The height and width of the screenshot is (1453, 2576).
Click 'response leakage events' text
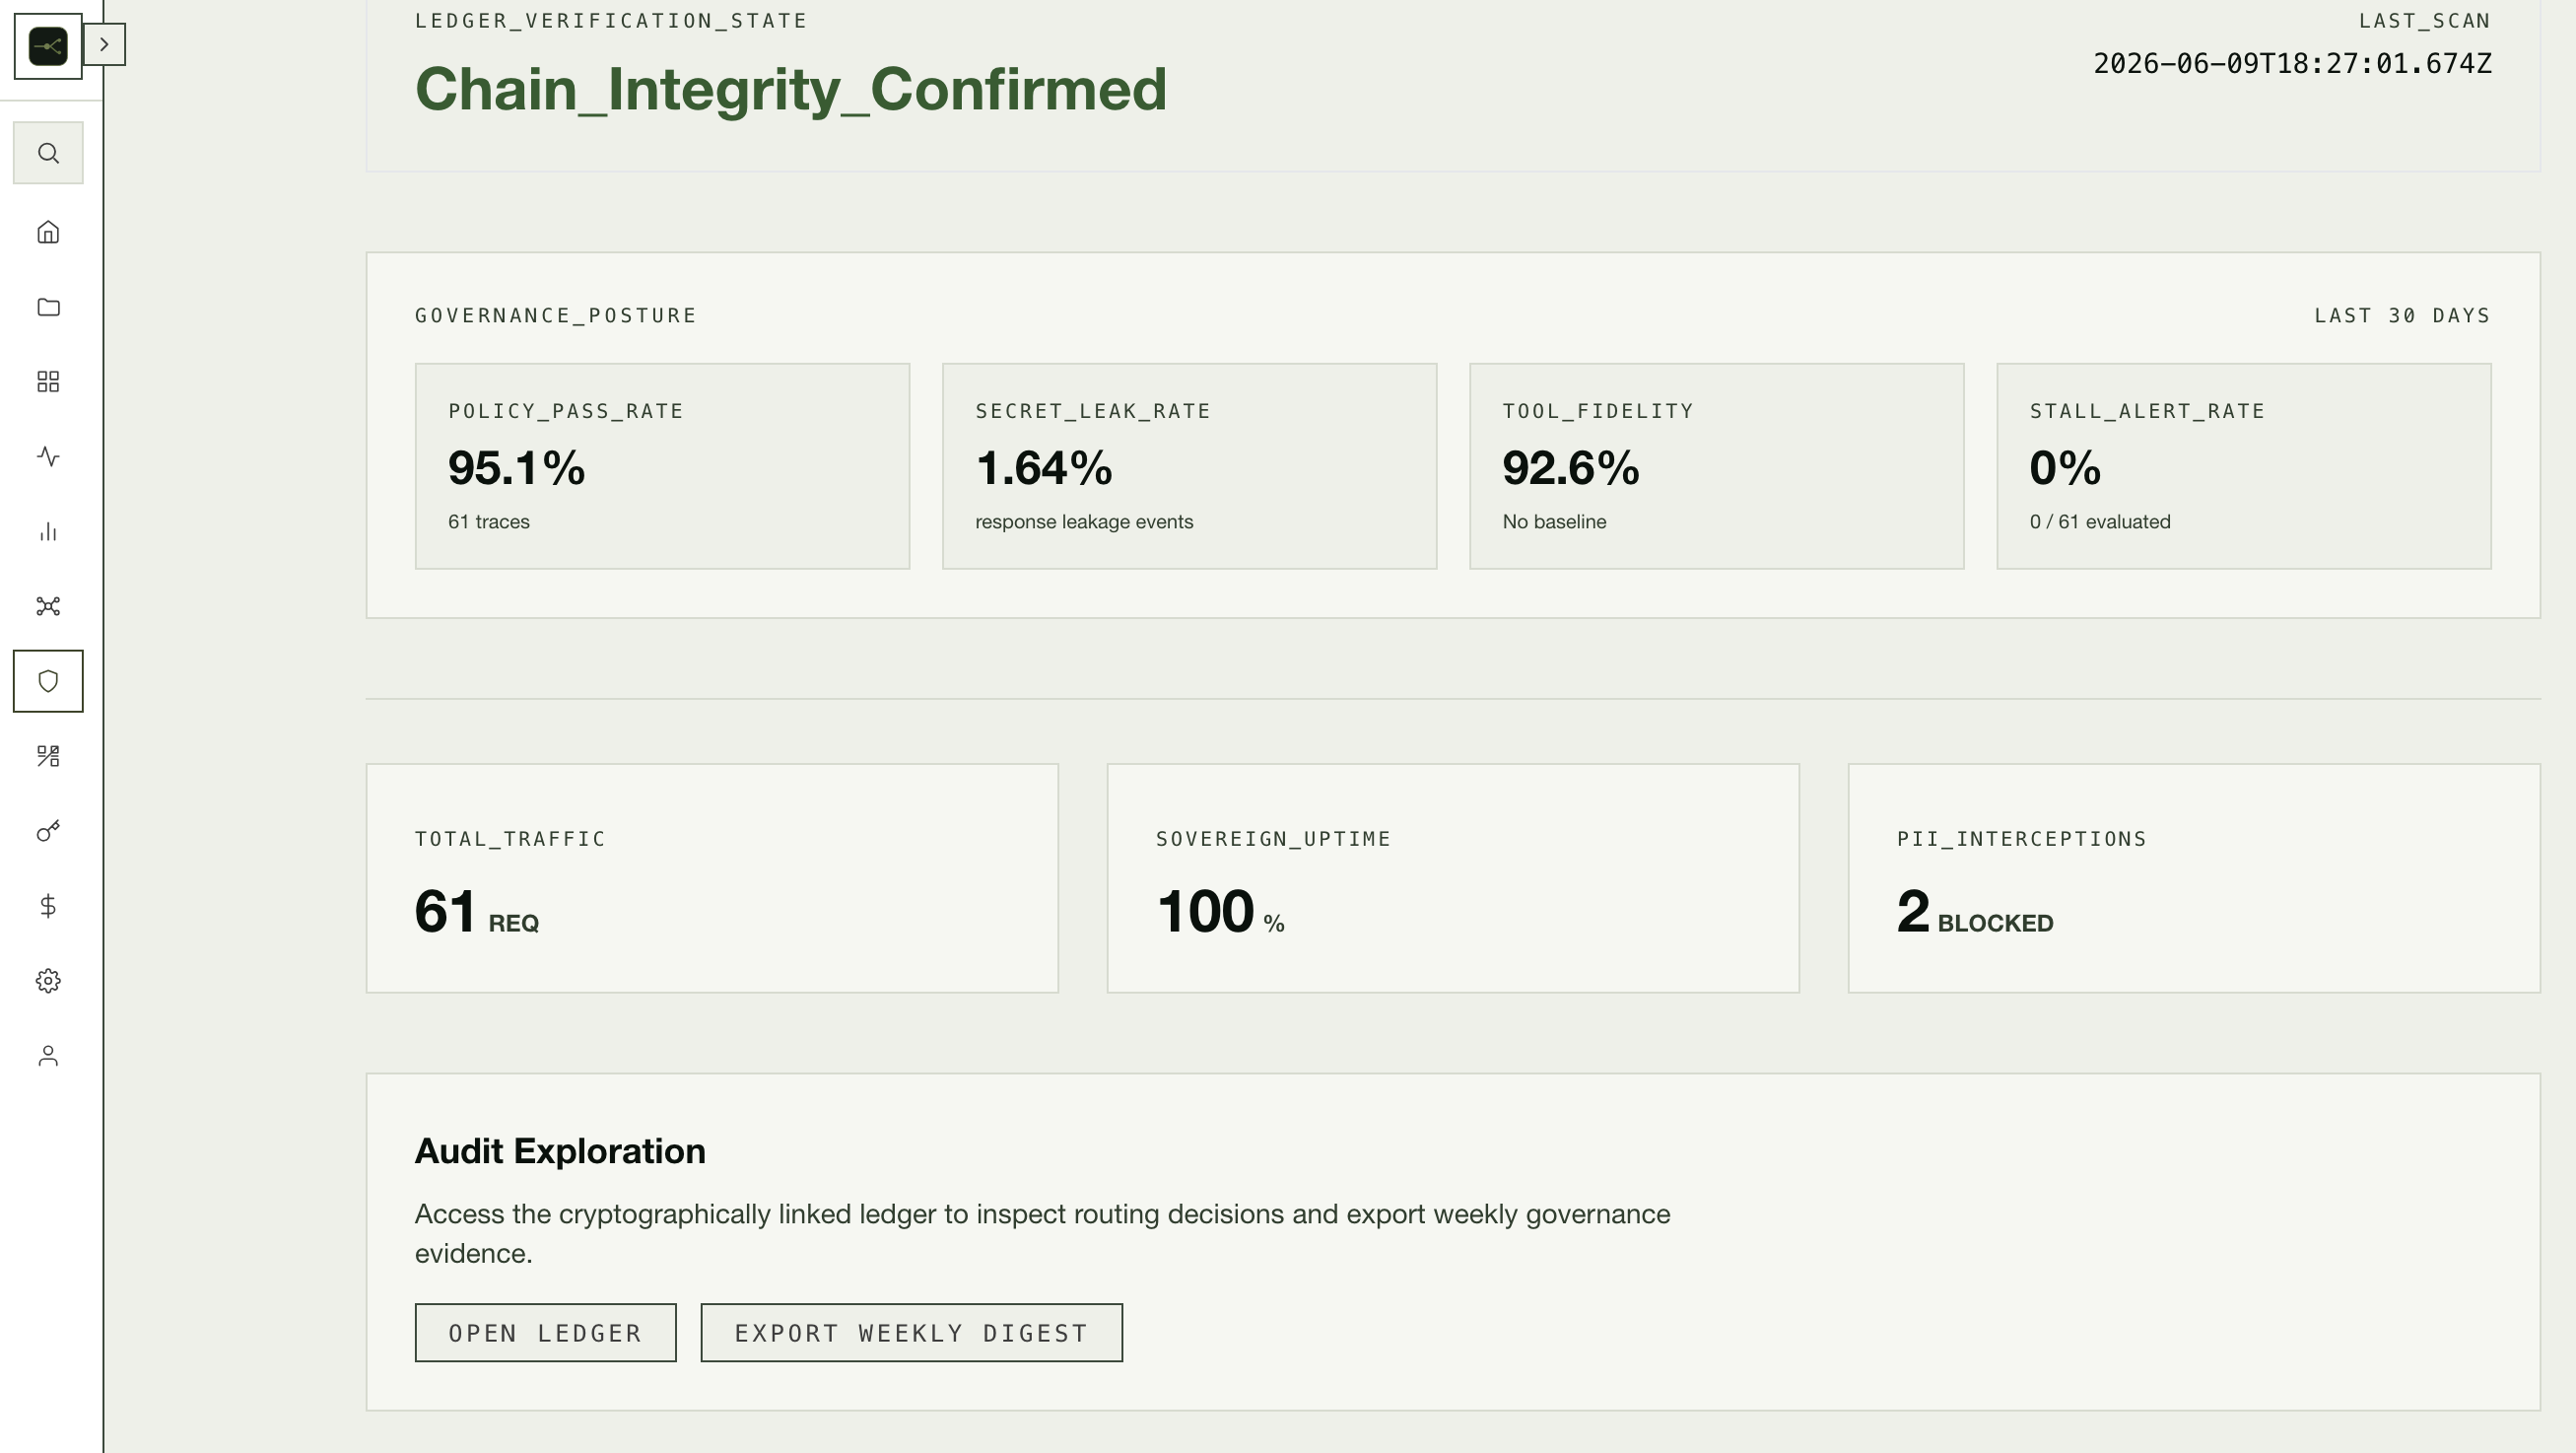click(x=1084, y=522)
